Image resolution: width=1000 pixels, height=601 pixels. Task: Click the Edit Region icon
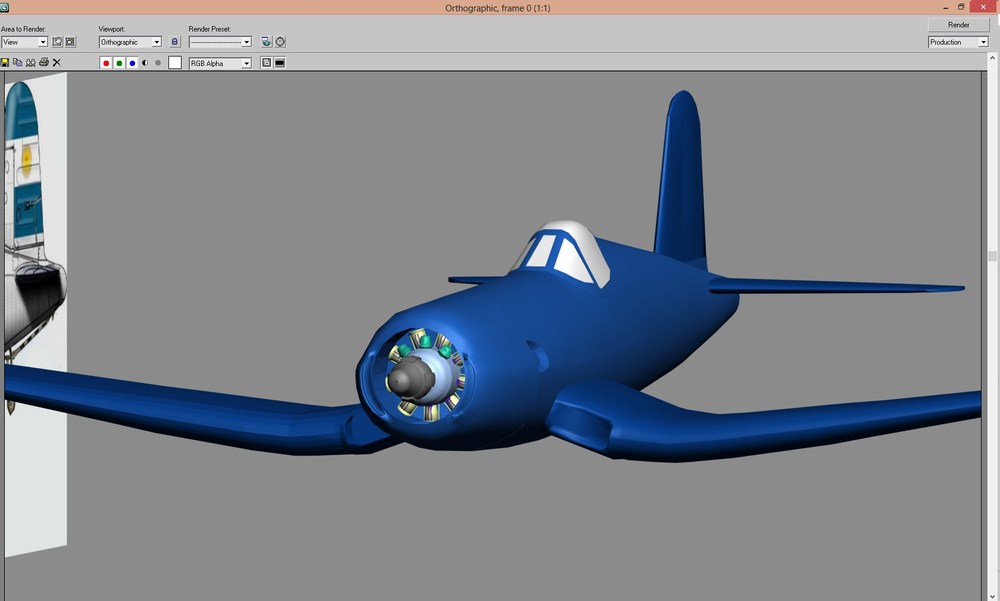click(x=57, y=42)
